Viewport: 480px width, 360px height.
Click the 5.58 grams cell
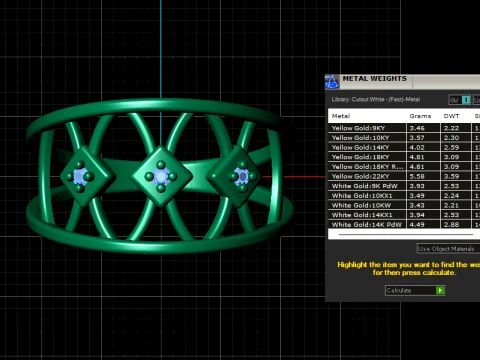(x=423, y=176)
